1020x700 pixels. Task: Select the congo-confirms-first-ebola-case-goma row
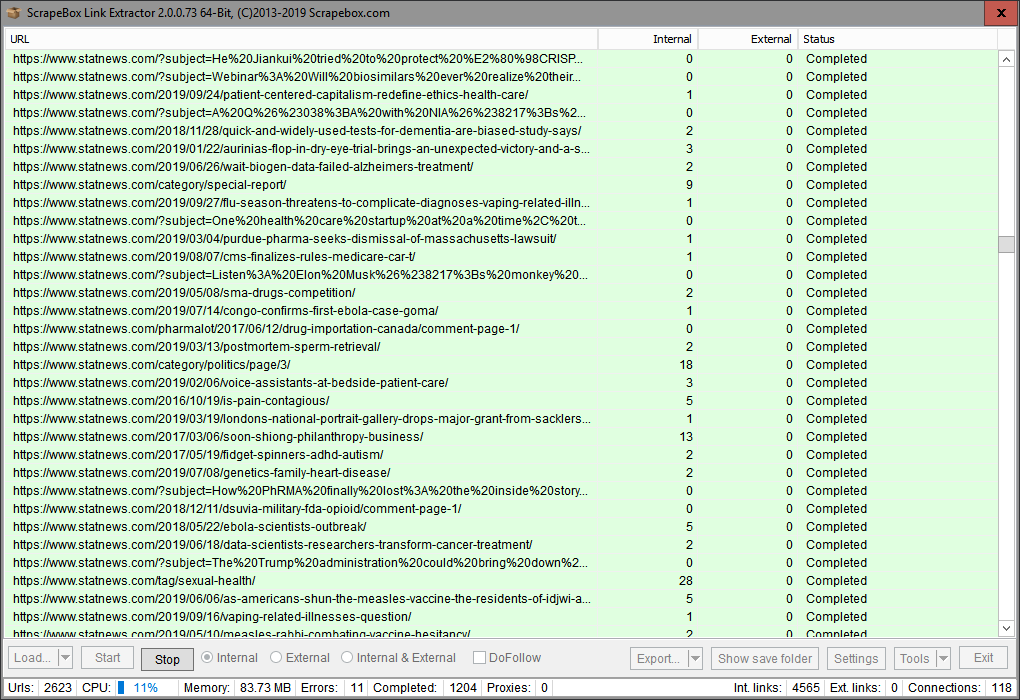click(x=501, y=311)
